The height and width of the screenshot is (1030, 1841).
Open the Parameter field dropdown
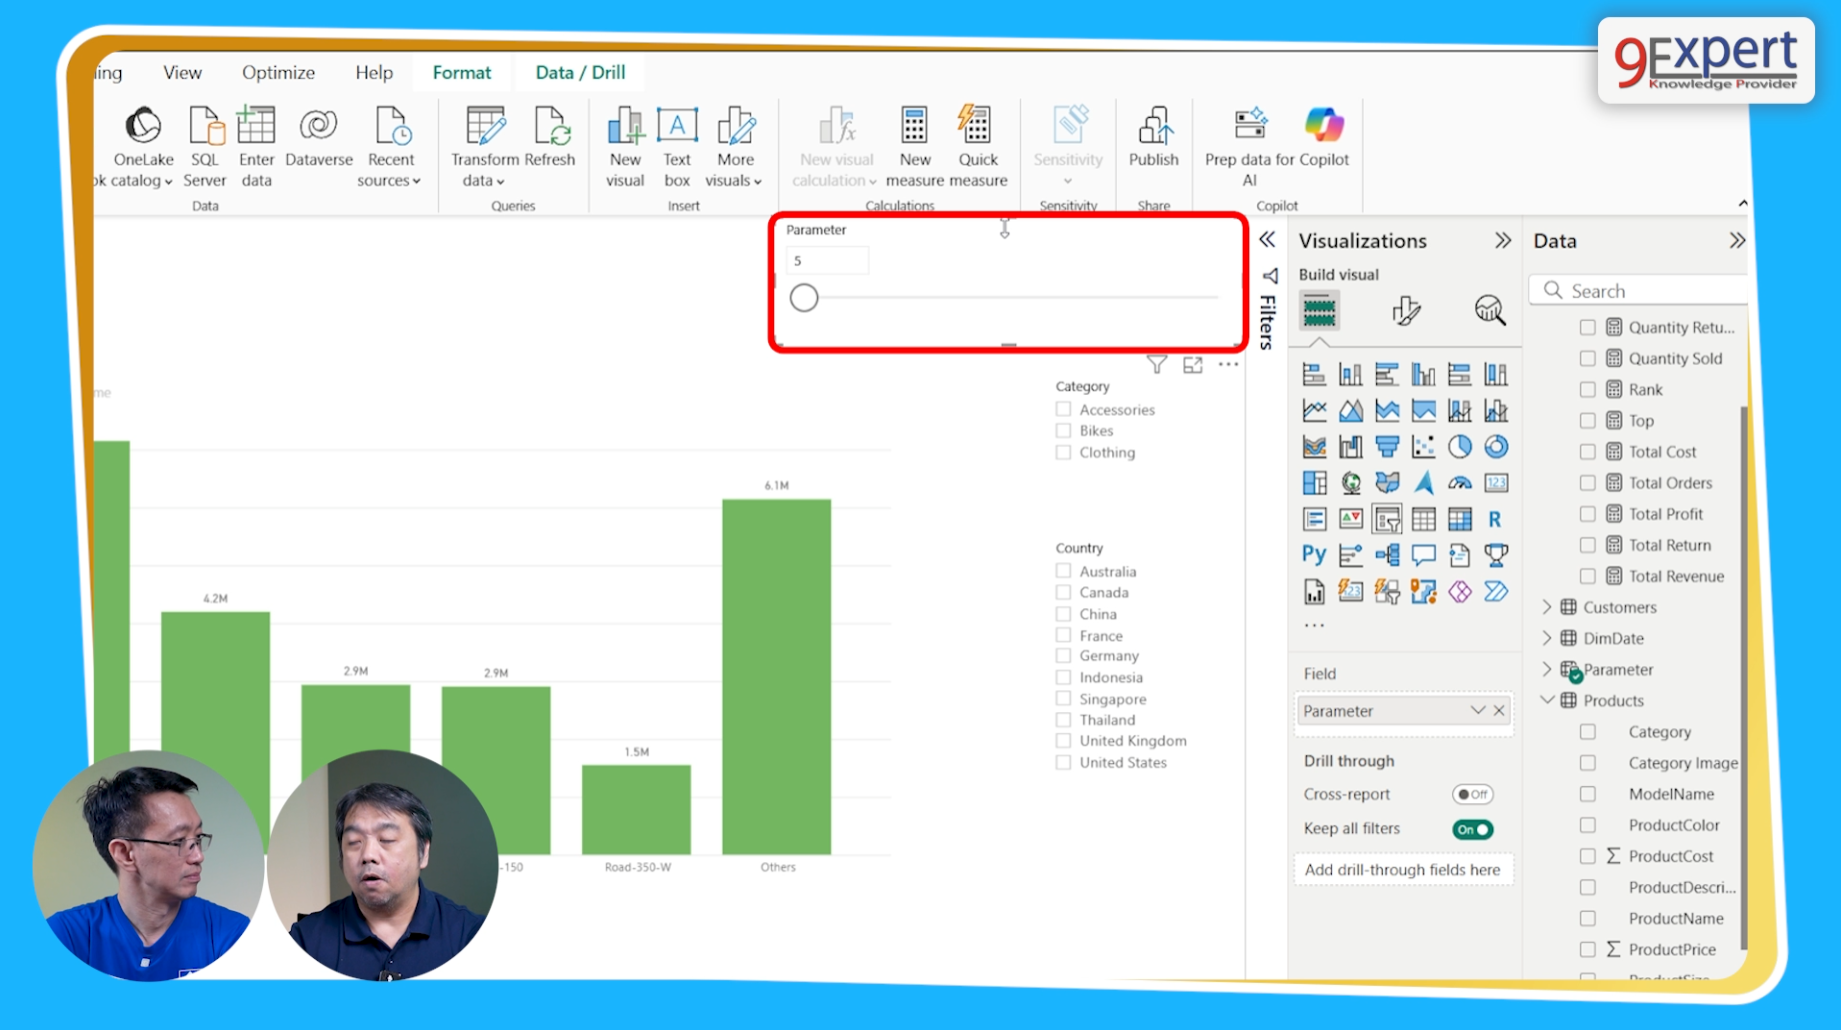[x=1478, y=711]
